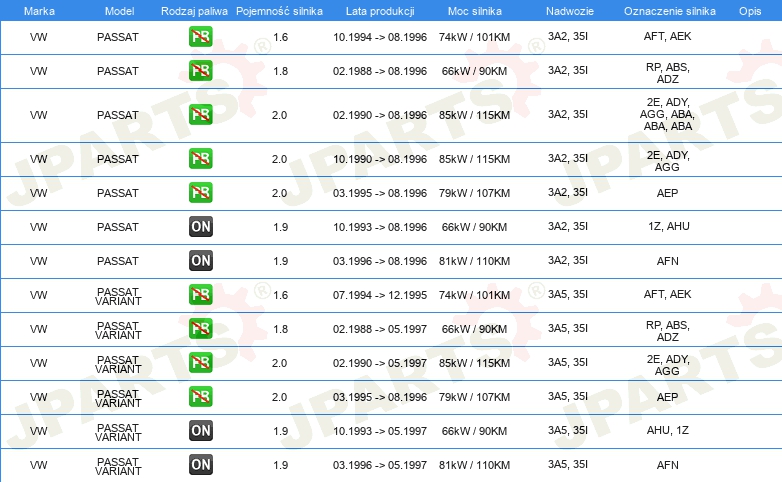
Task: Click petrol icon in Passat Variant 1.8 row
Action: click(x=200, y=328)
